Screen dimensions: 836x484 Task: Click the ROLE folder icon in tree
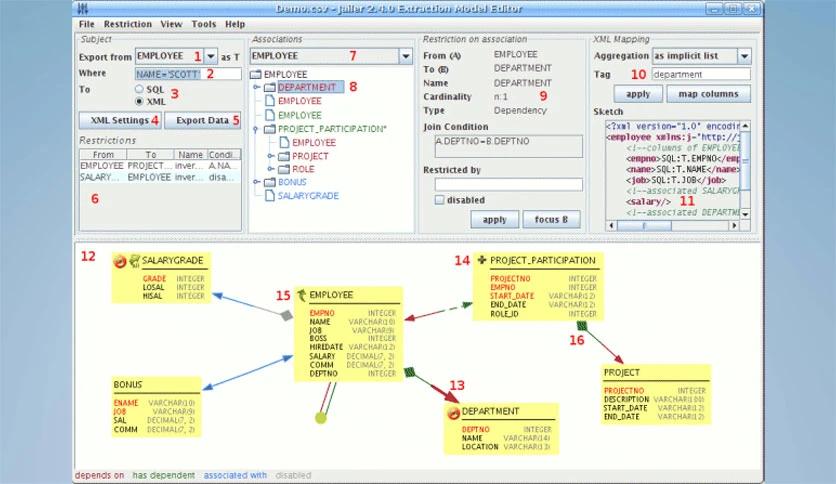(284, 169)
